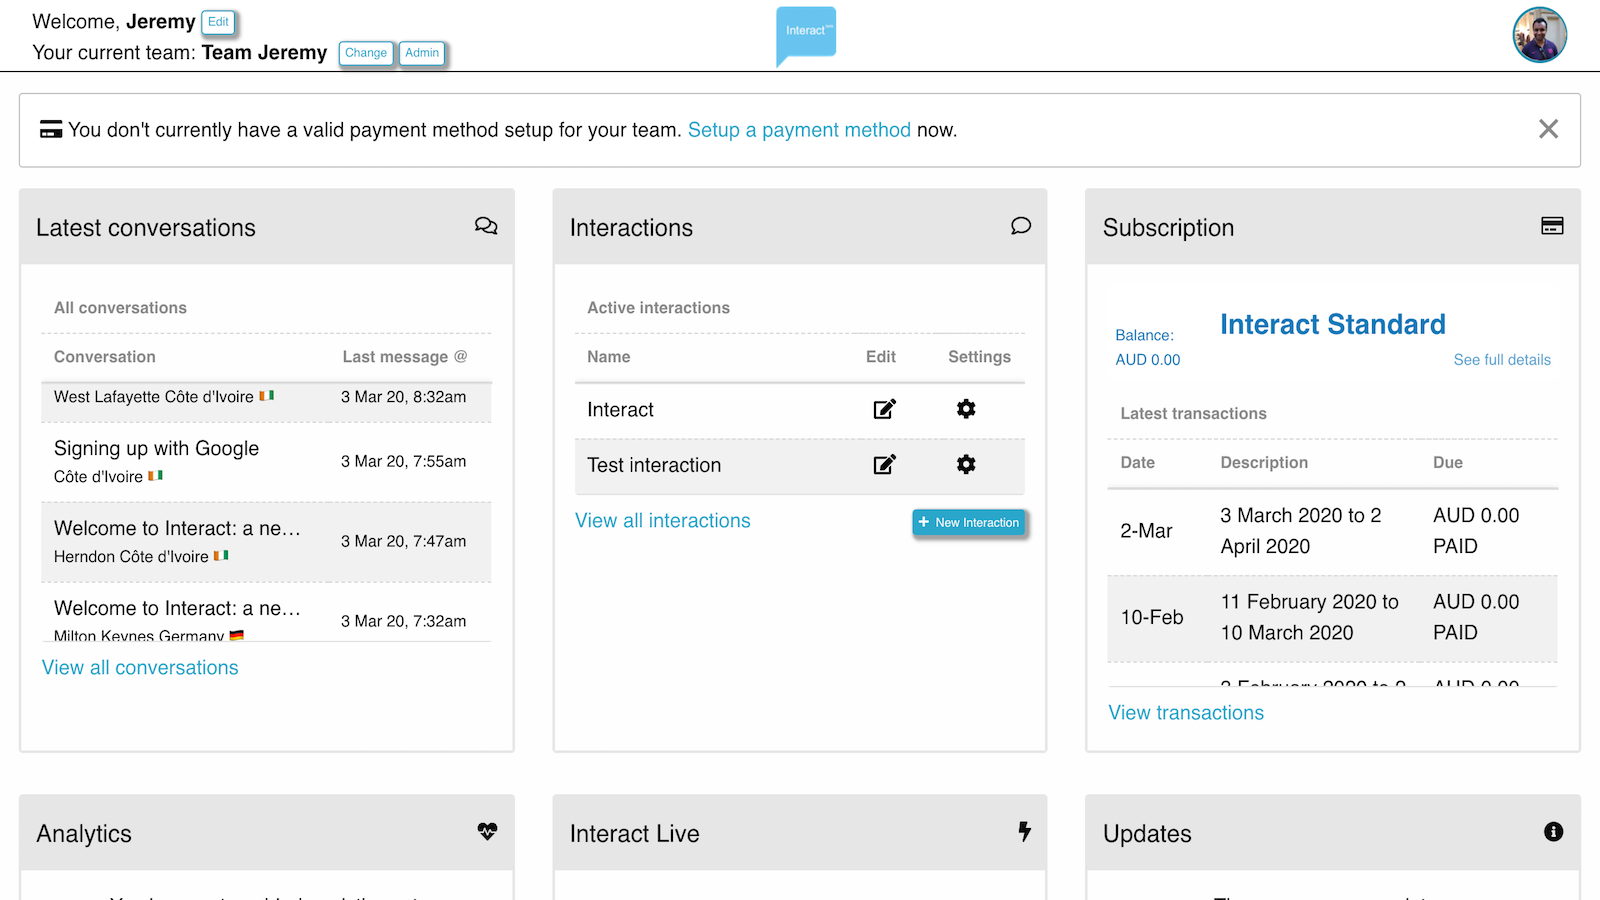Select the Test interaction row name
Viewport: 1600px width, 900px height.
point(654,465)
